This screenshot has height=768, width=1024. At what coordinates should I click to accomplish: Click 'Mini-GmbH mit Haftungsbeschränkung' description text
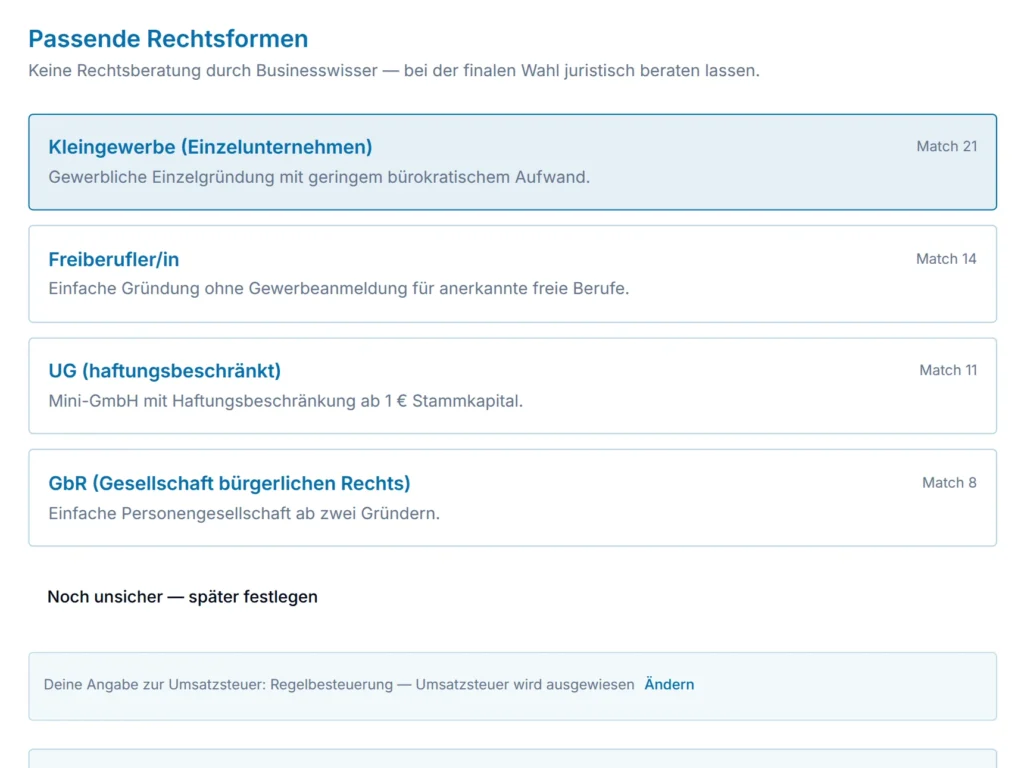point(285,401)
